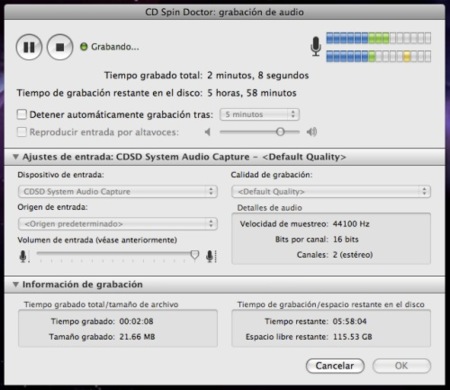
Task: Click the microphone icon beside level meters
Action: tap(316, 46)
